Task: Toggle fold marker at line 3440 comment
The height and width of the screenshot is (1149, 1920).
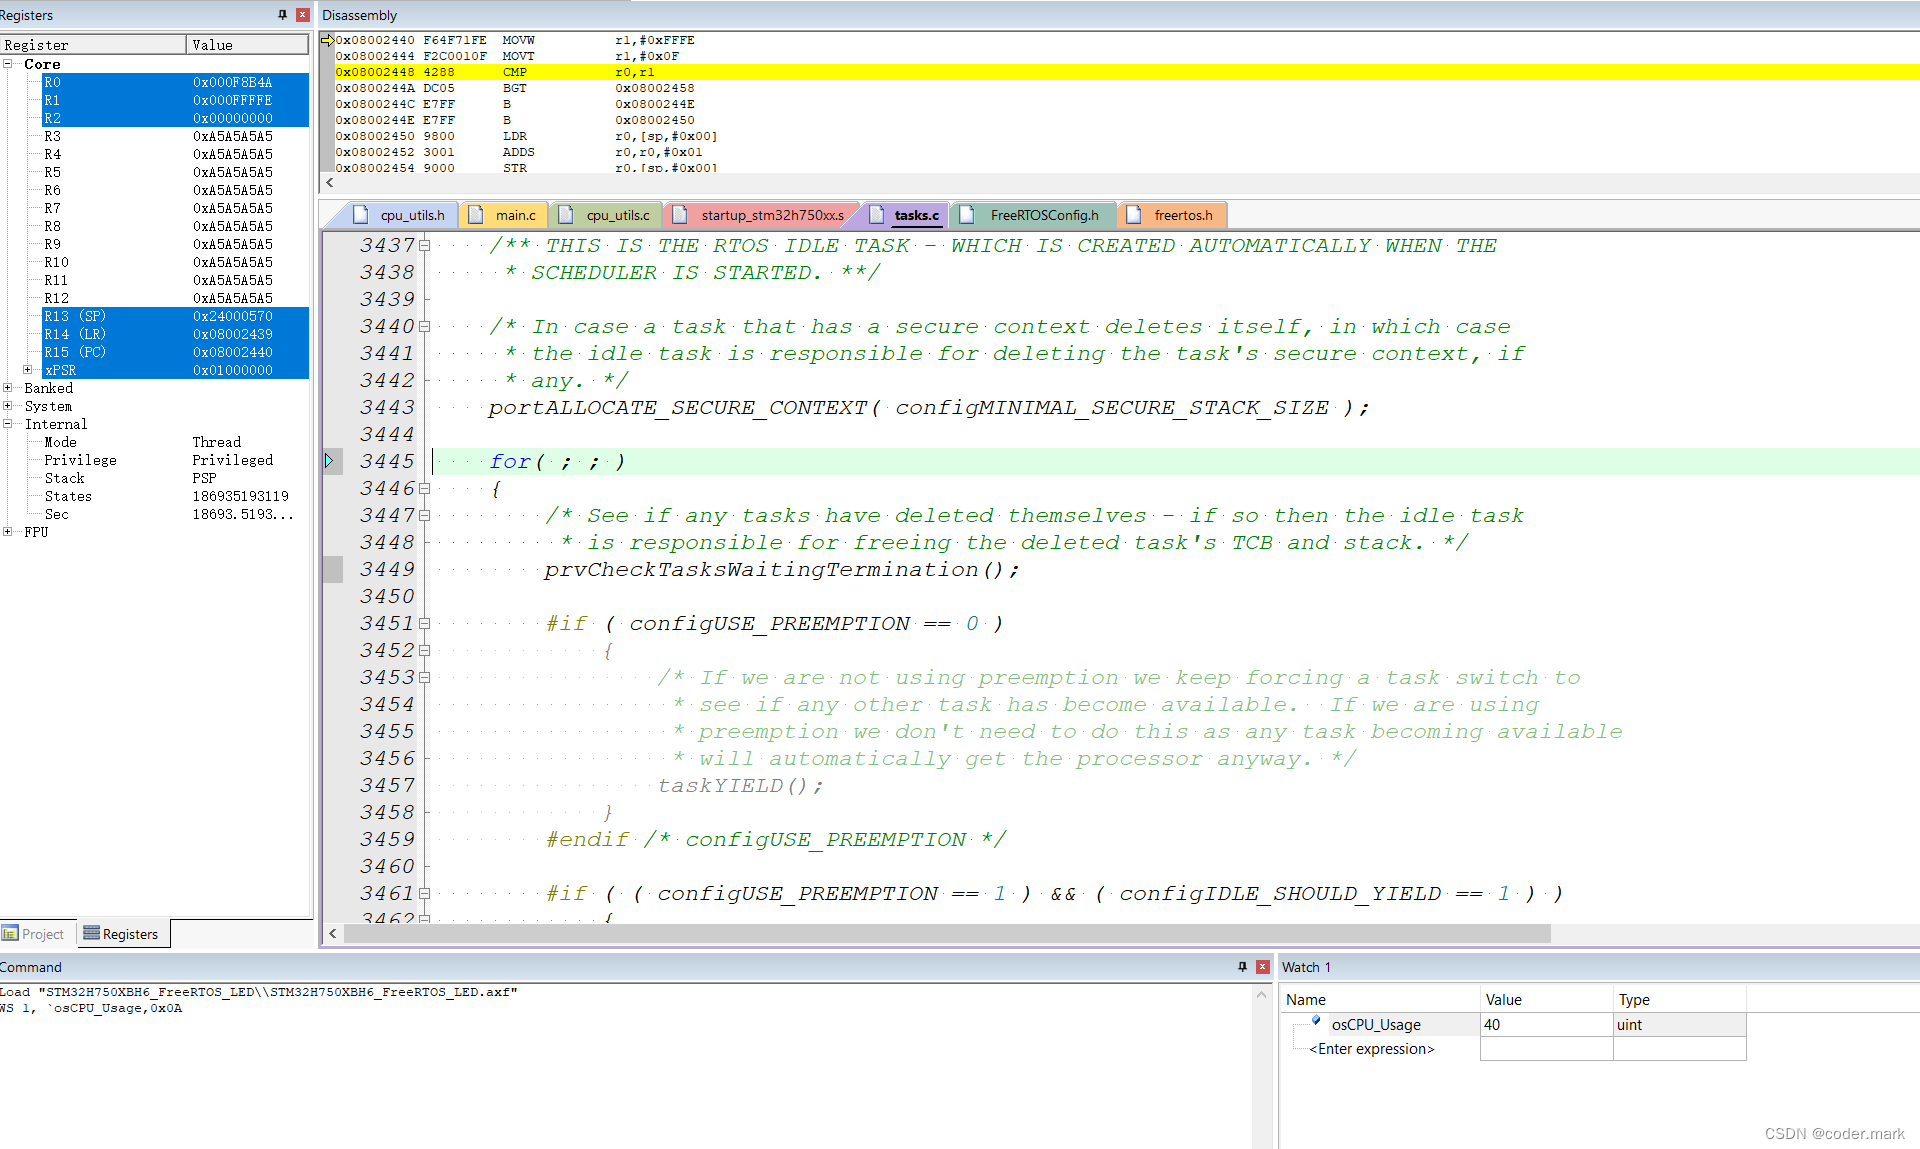Action: point(424,326)
